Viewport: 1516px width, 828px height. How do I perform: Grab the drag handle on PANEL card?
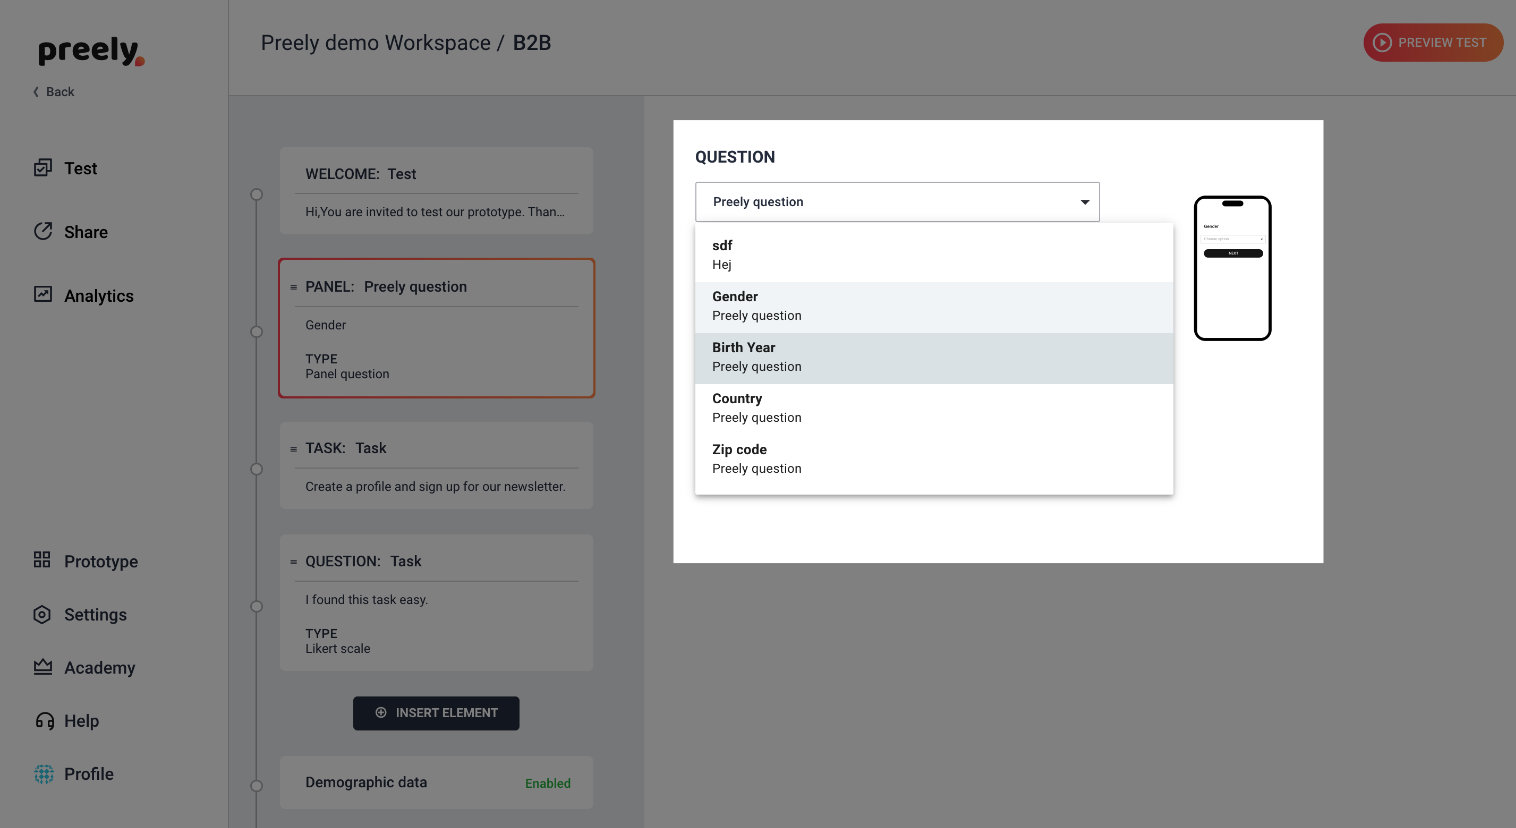293,287
